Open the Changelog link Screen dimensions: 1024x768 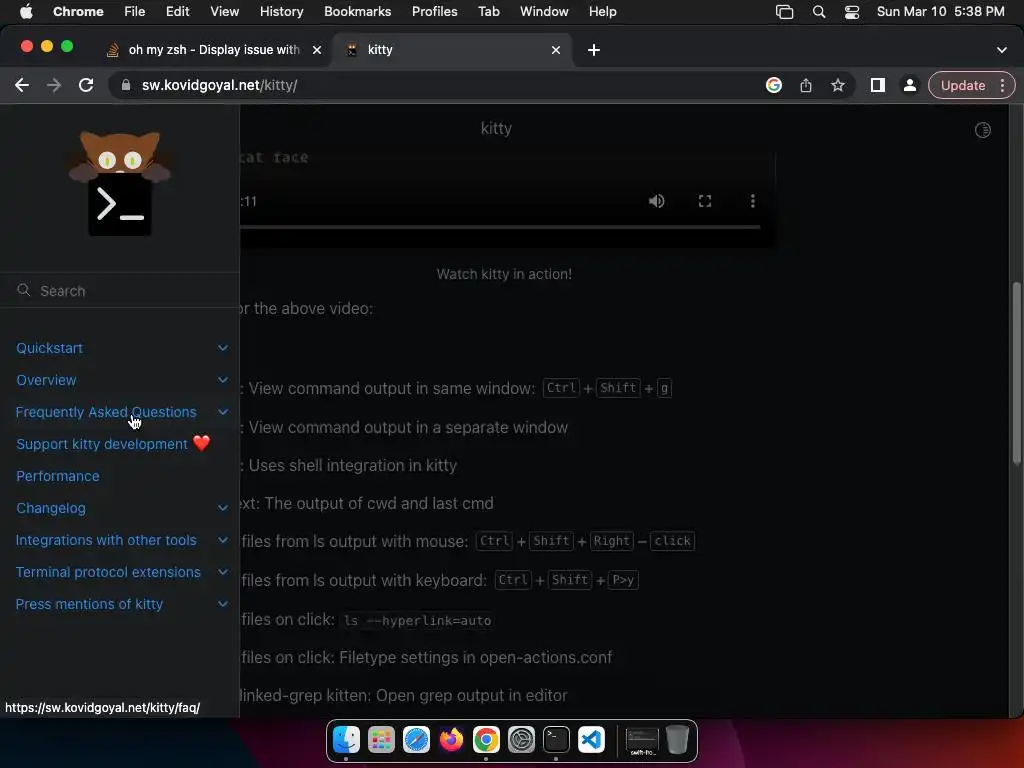tap(51, 507)
